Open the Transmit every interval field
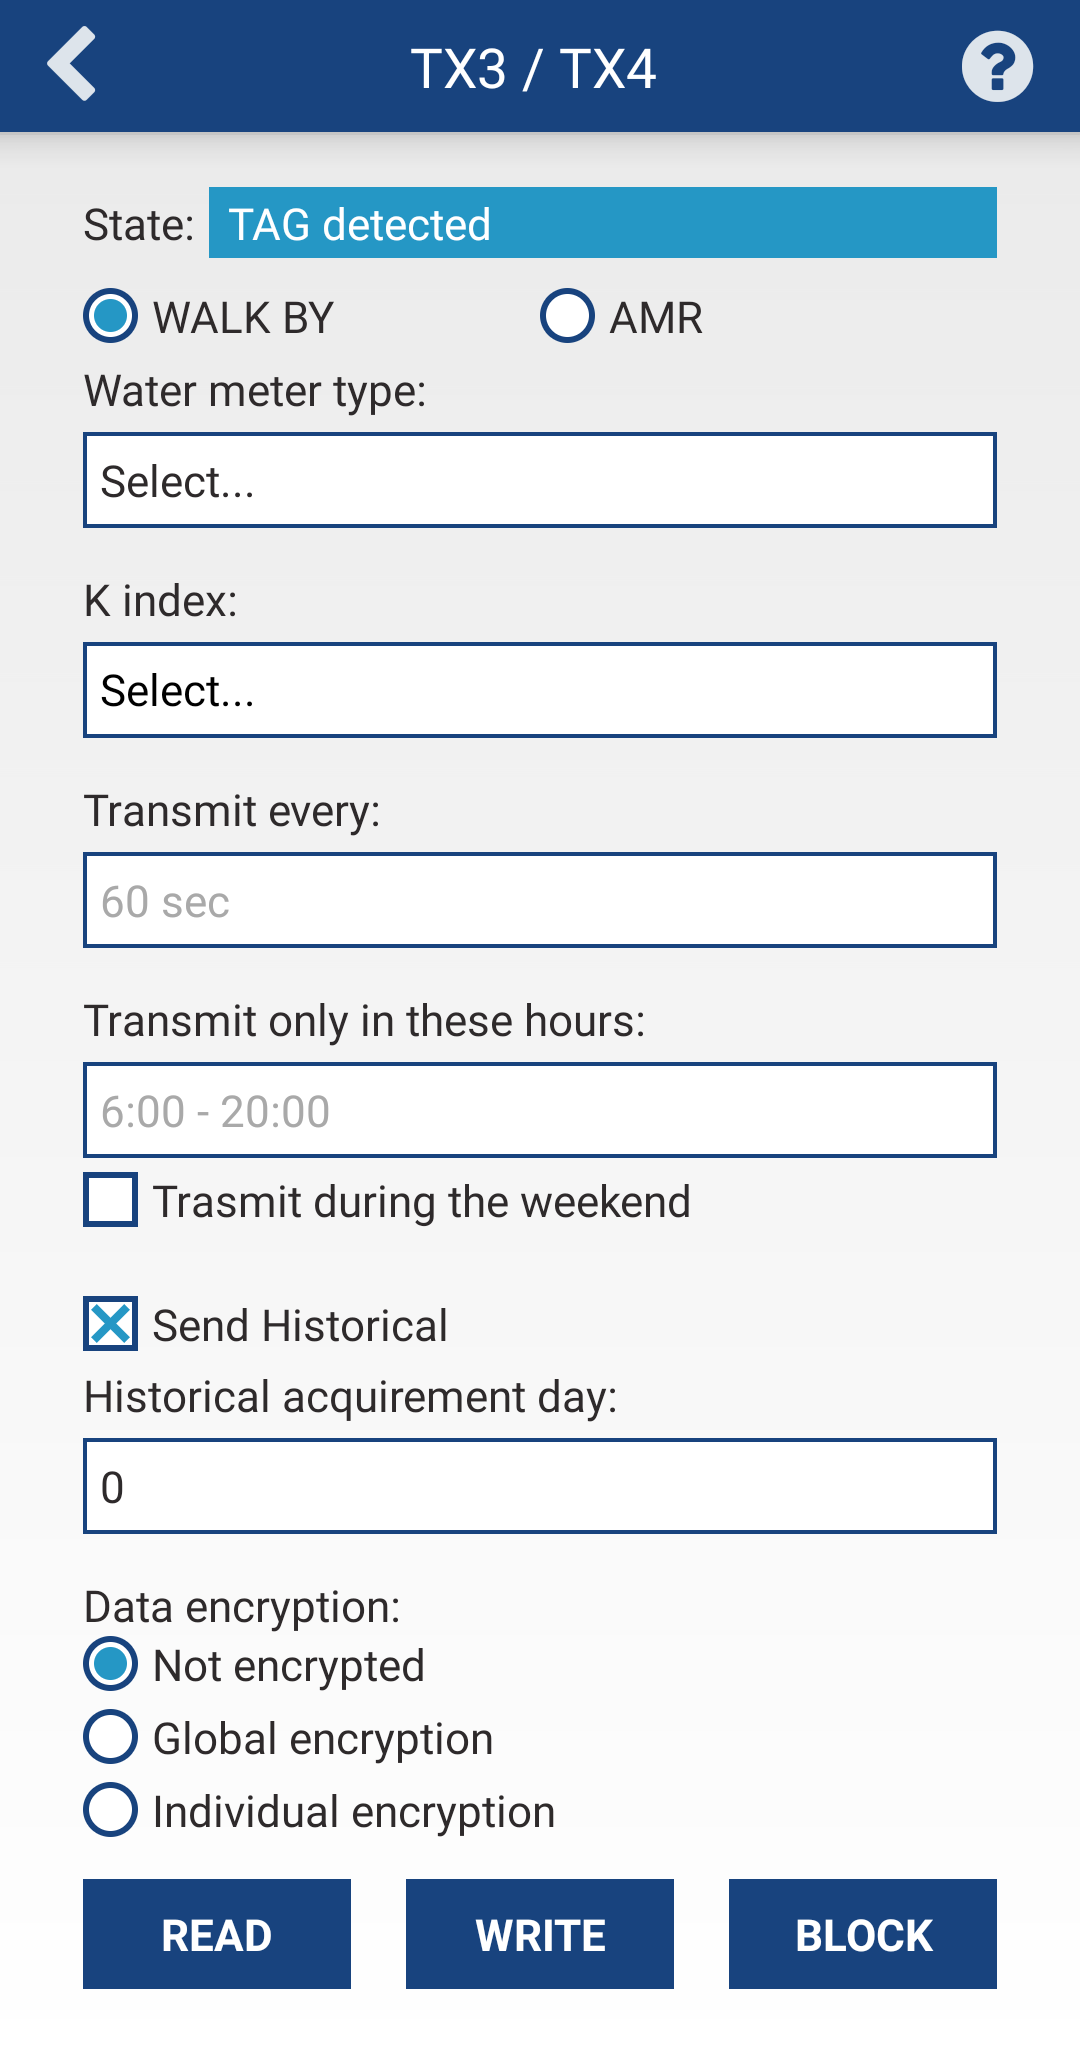Screen dimensions: 1080x2072 coord(540,900)
